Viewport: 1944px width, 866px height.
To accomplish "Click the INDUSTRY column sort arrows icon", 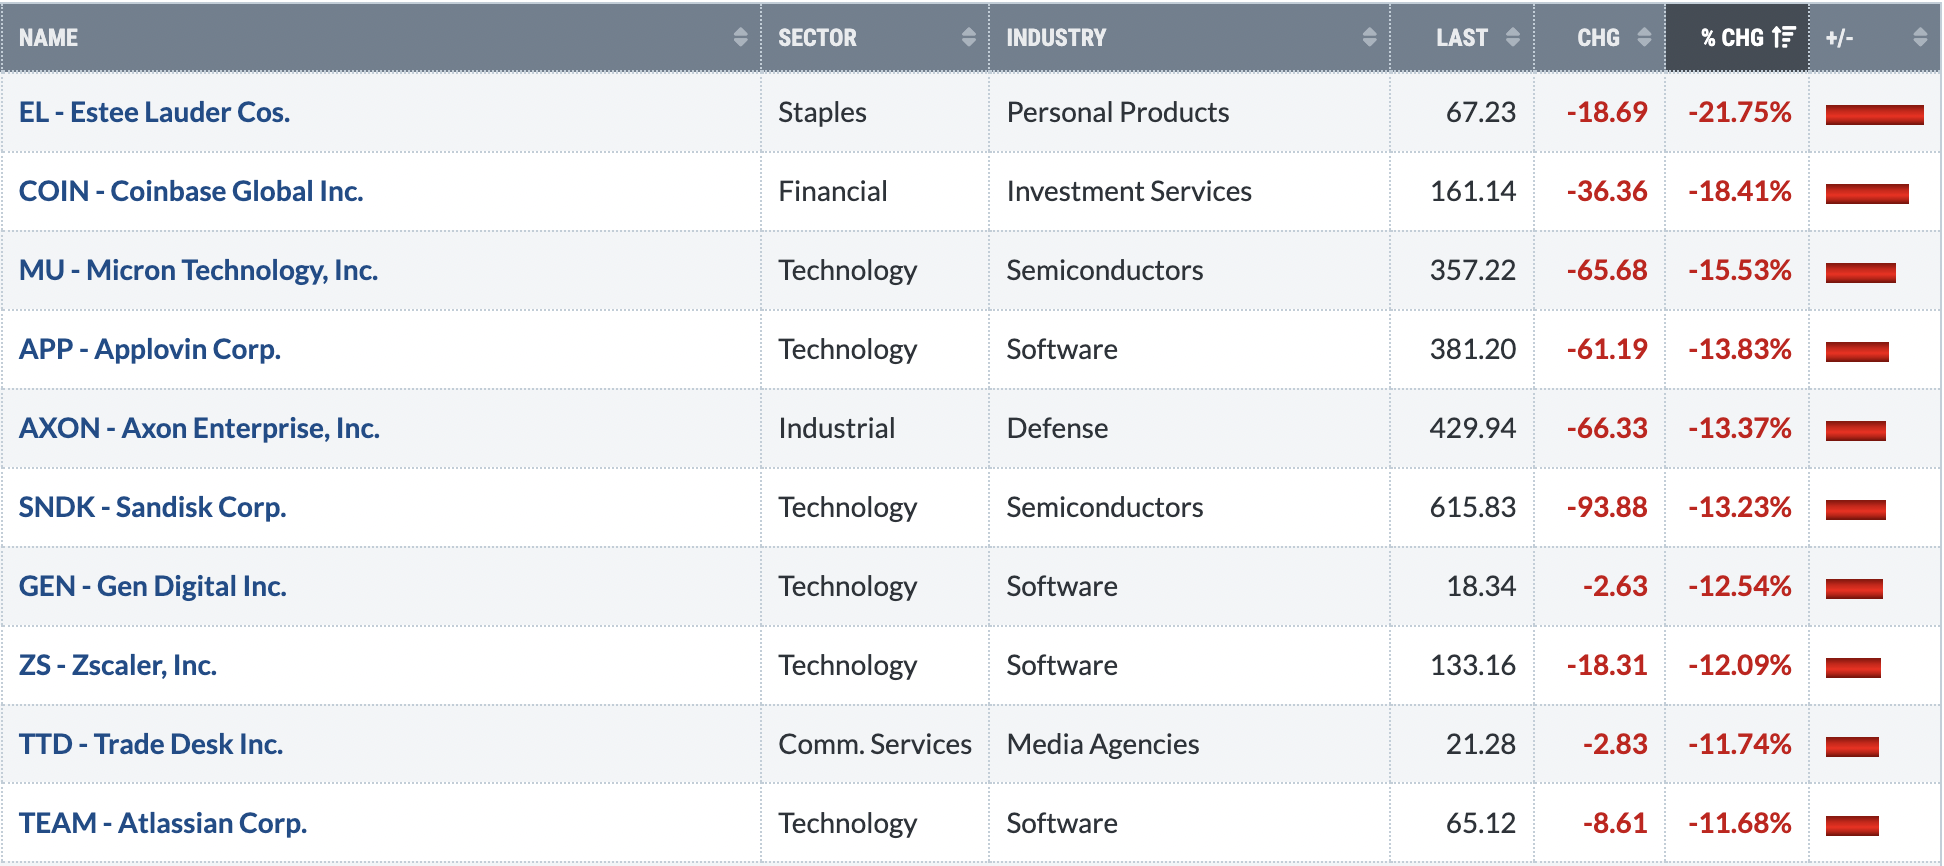I will click(x=1369, y=38).
